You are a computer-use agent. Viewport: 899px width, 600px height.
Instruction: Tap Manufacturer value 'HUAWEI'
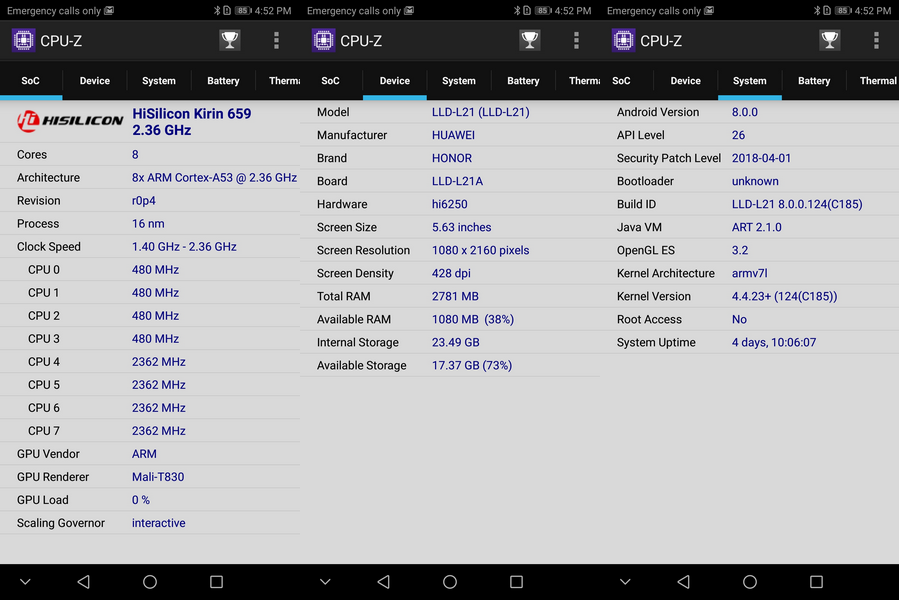coord(454,135)
